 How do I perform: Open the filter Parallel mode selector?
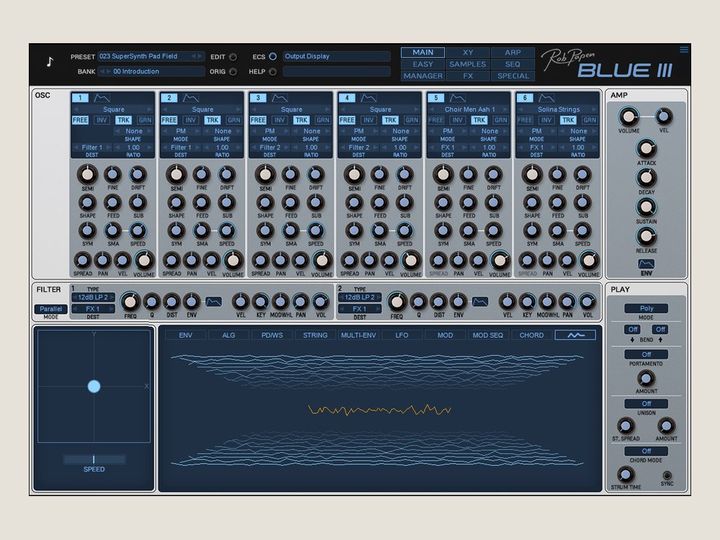(x=51, y=309)
